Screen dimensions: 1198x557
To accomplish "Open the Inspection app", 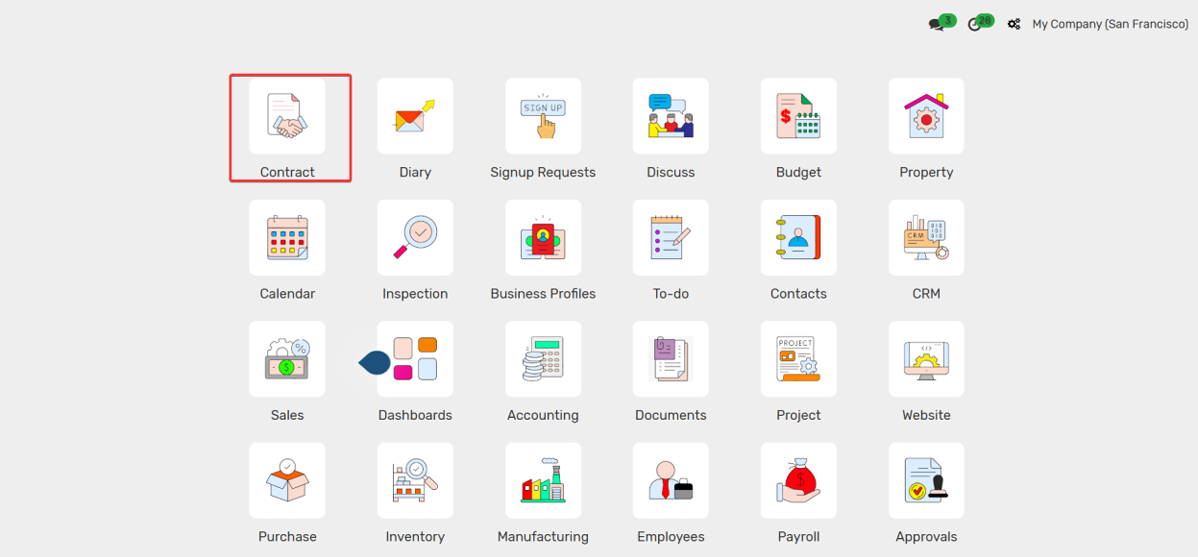I will coord(415,238).
